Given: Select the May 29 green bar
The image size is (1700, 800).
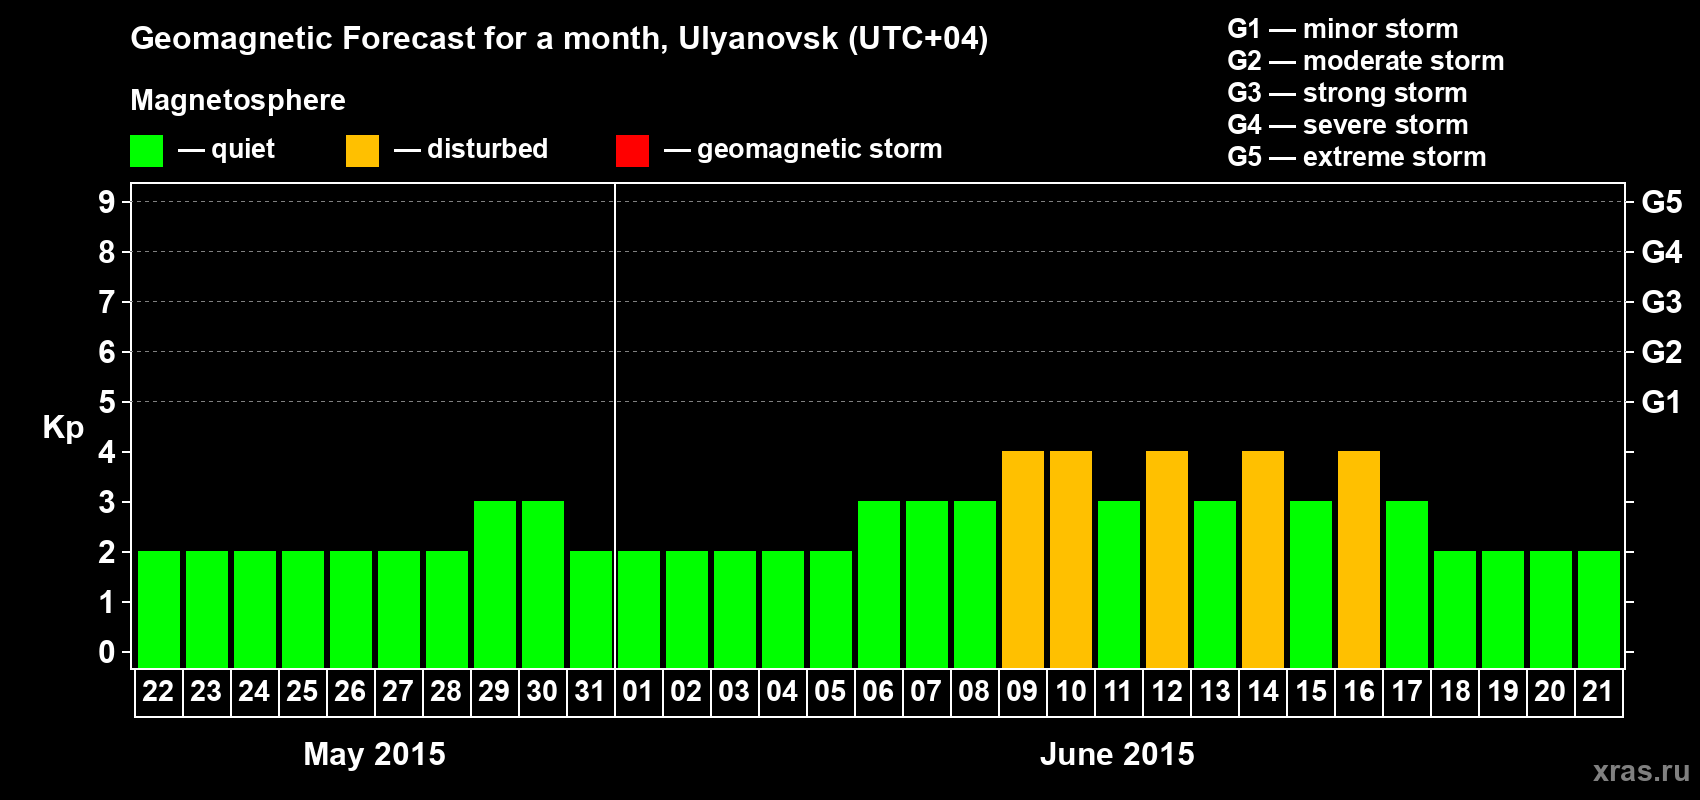Looking at the screenshot, I should (495, 584).
